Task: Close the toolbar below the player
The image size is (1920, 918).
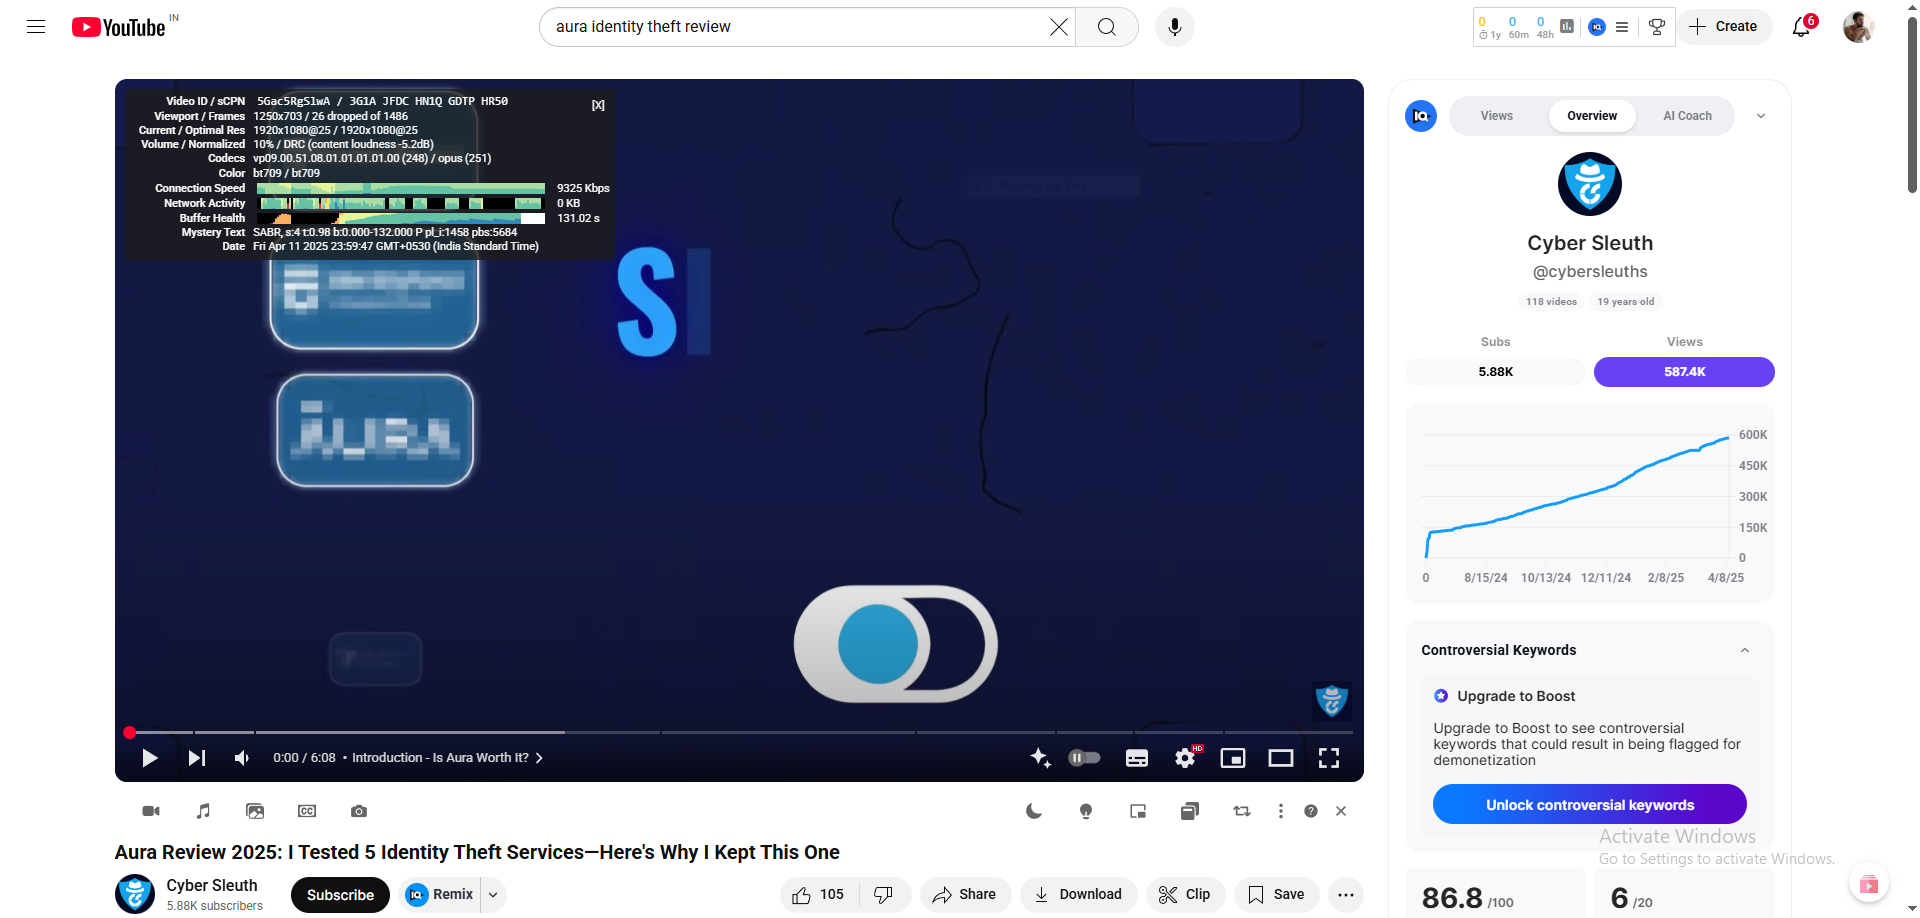Action: (1341, 811)
